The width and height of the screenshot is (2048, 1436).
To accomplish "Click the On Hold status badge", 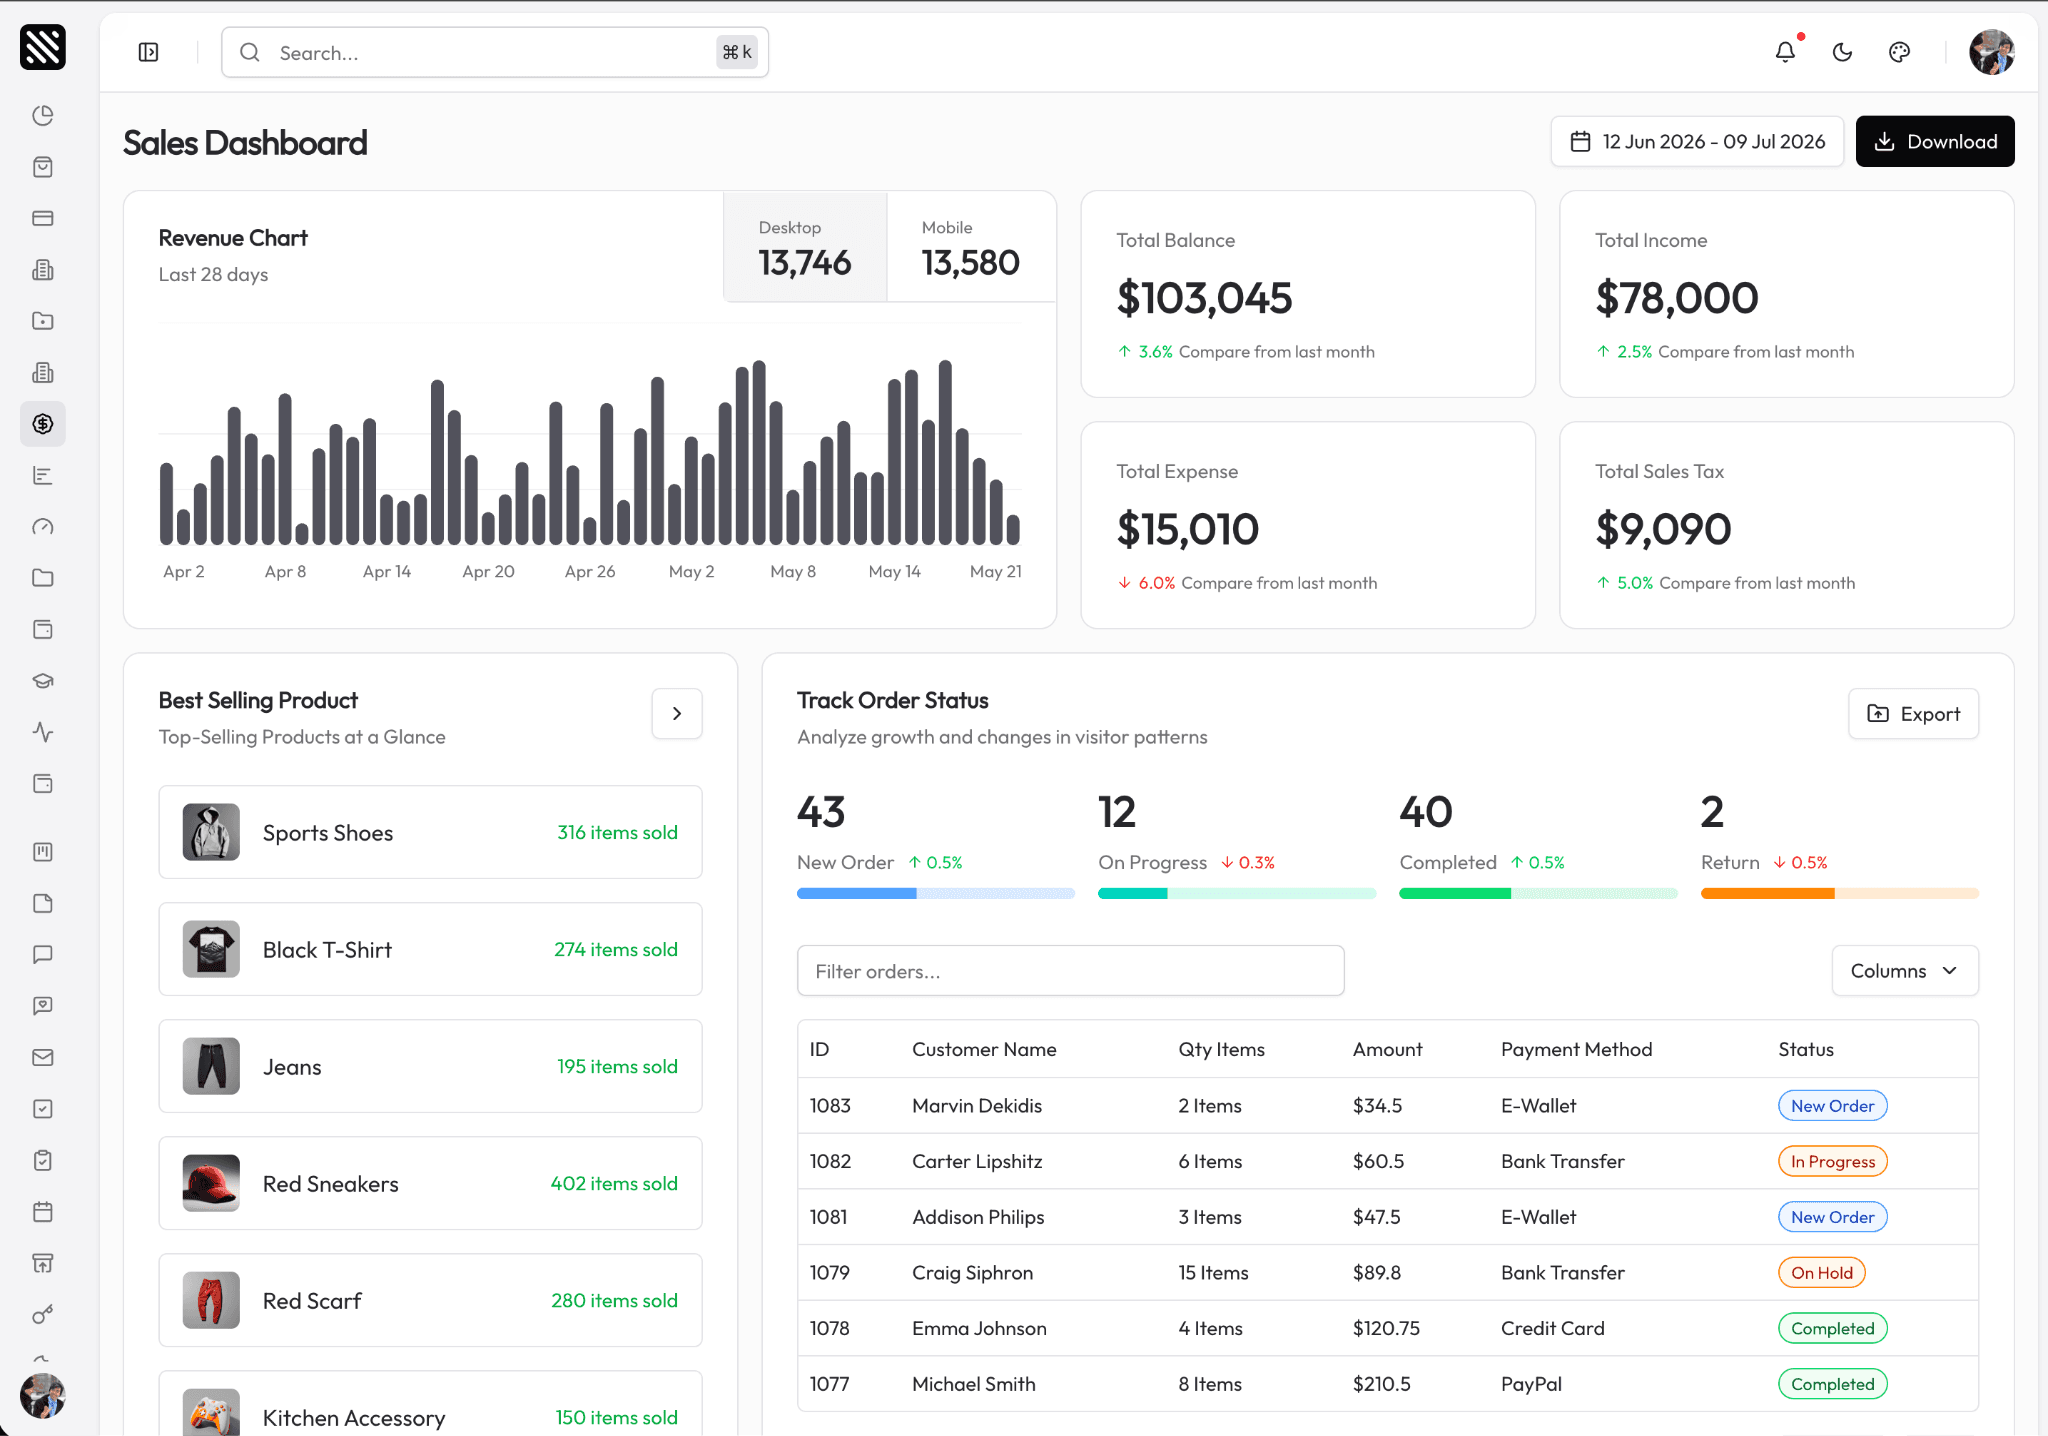I will [x=1821, y=1273].
